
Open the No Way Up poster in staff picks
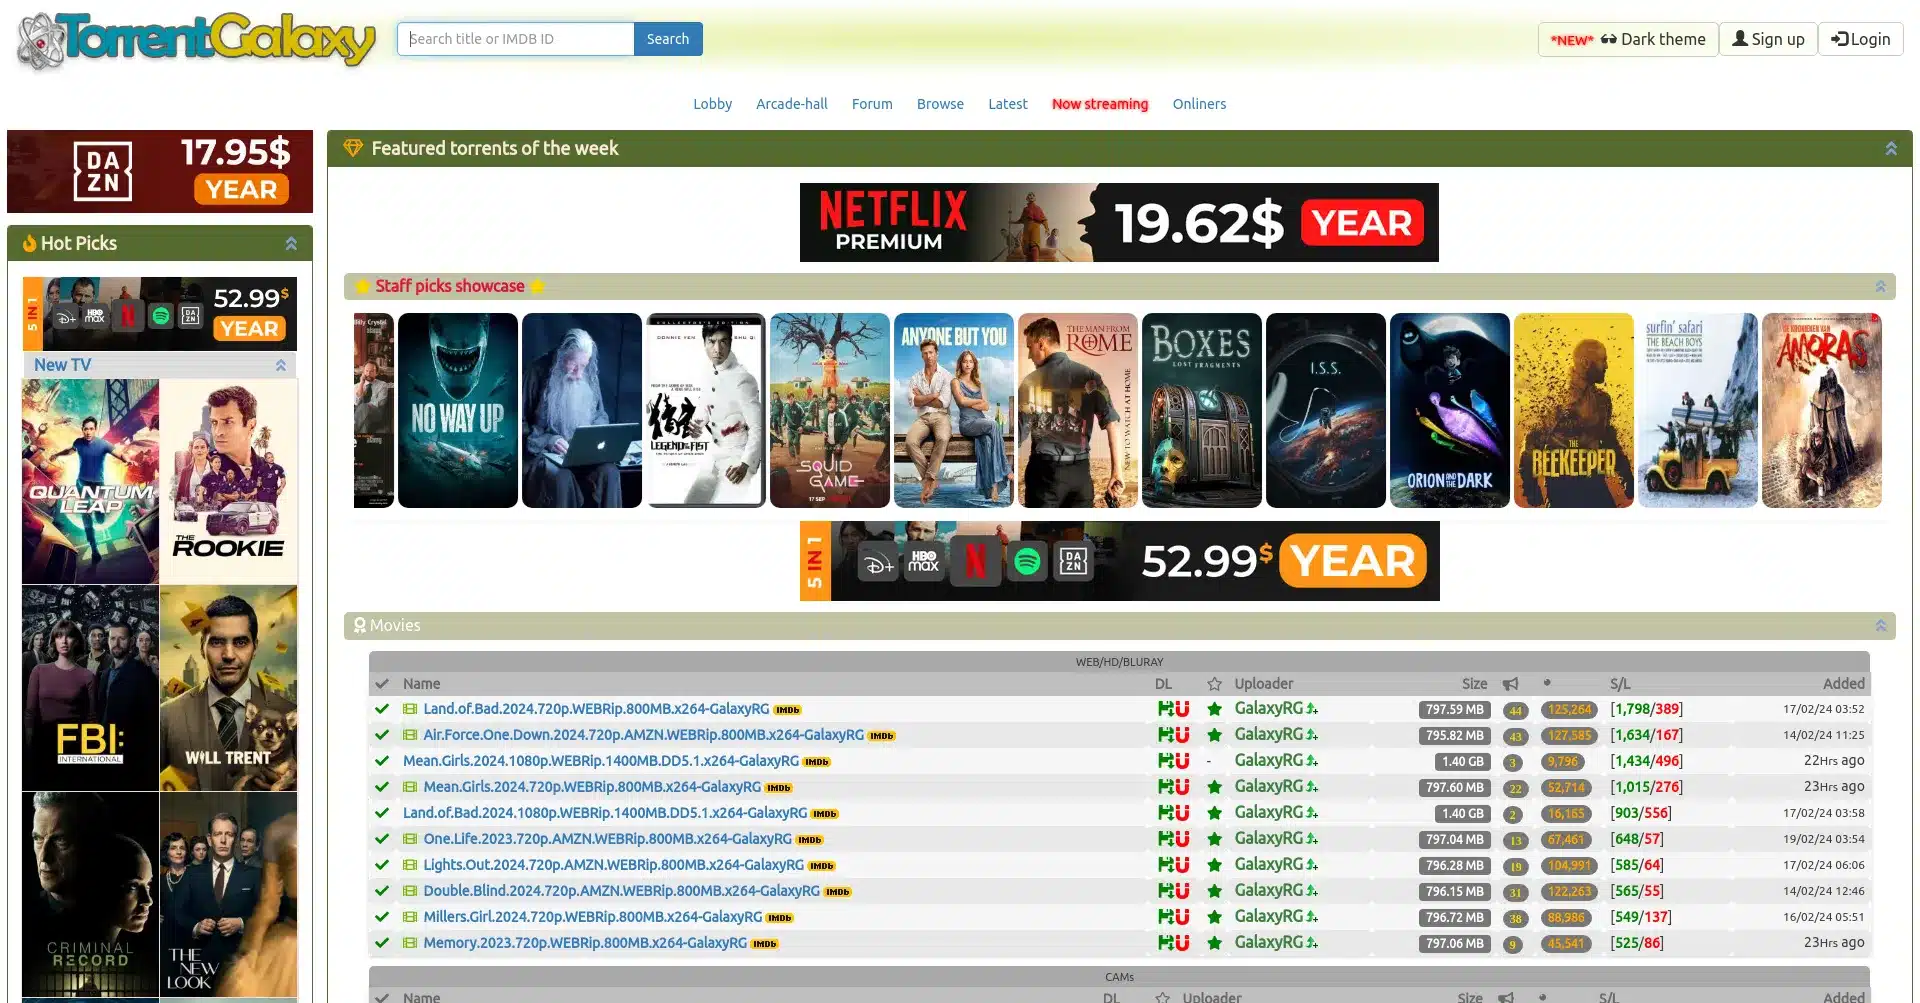(458, 410)
